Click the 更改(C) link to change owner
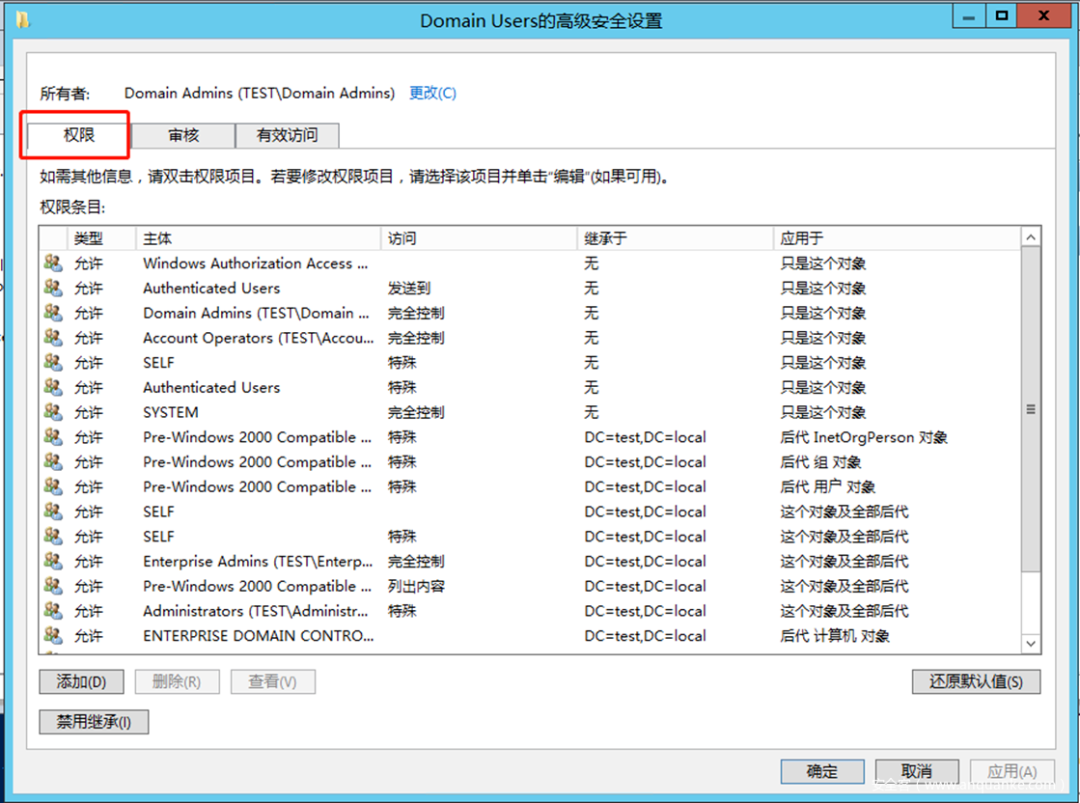 click(432, 92)
